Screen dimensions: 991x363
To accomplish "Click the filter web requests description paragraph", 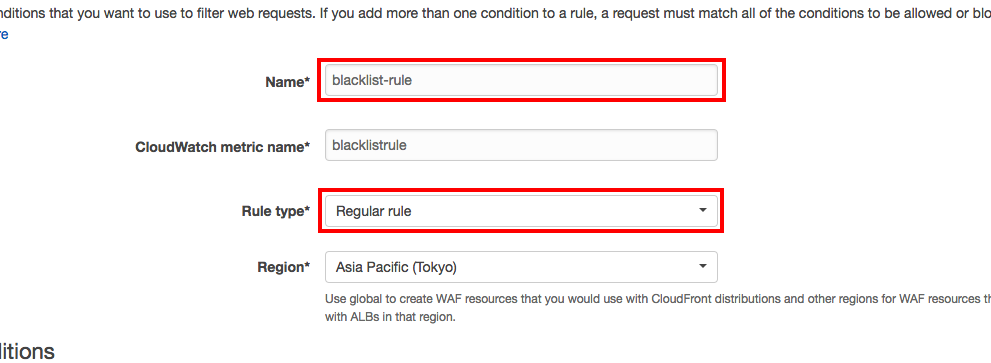I will [496, 13].
